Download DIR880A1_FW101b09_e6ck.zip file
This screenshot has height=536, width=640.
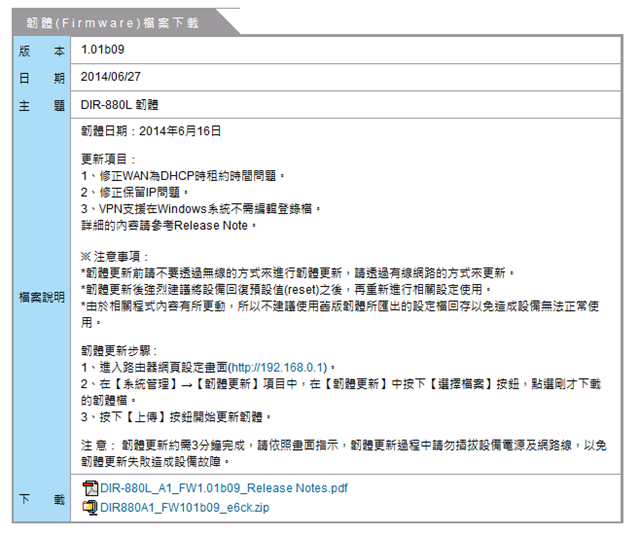[184, 507]
